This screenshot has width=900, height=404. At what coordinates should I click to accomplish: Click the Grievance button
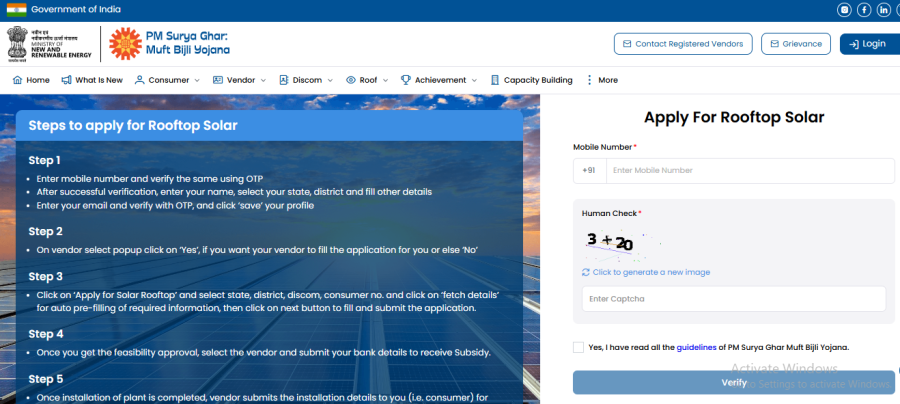[x=796, y=44]
